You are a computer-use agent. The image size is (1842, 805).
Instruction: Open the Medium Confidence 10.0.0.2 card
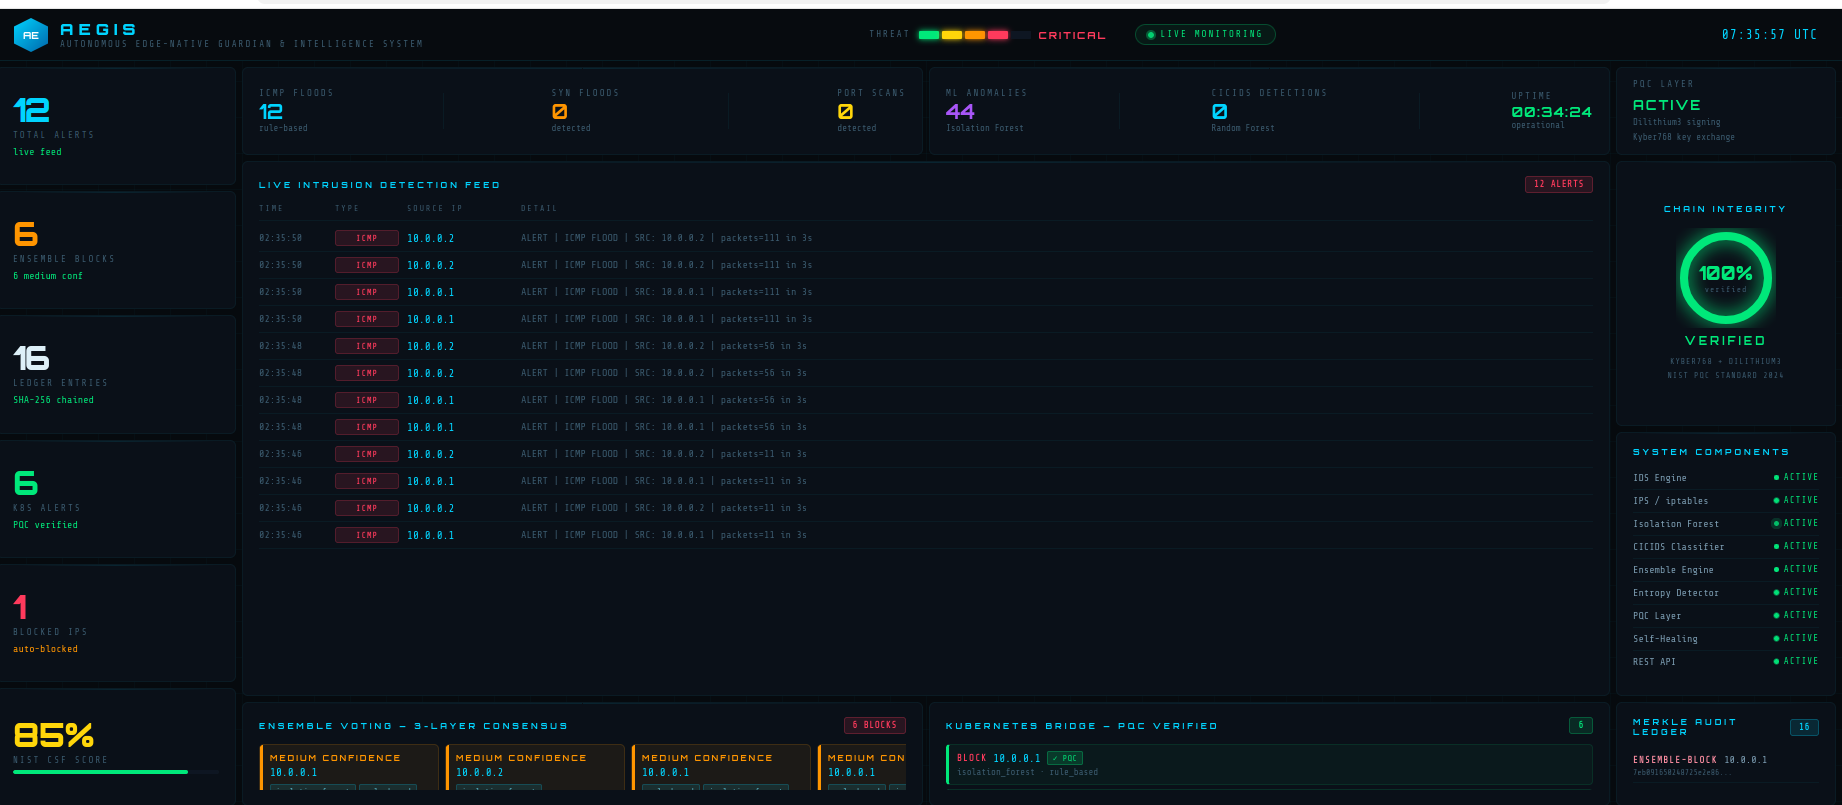coord(535,767)
